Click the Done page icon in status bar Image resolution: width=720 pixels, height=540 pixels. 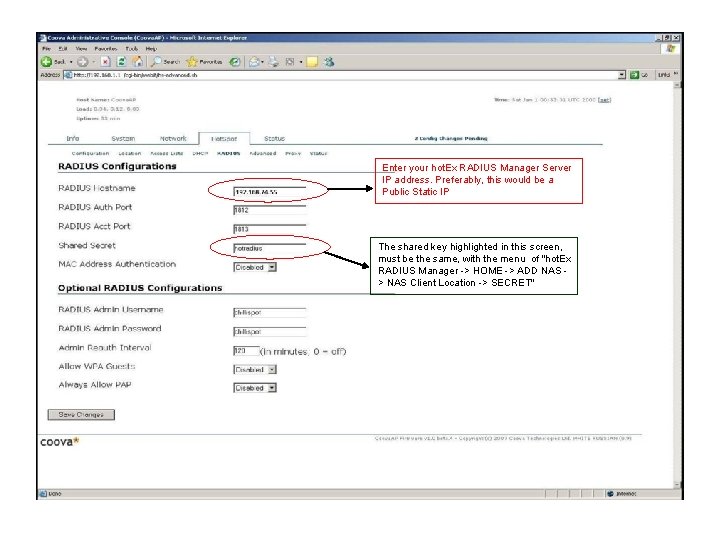click(43, 494)
